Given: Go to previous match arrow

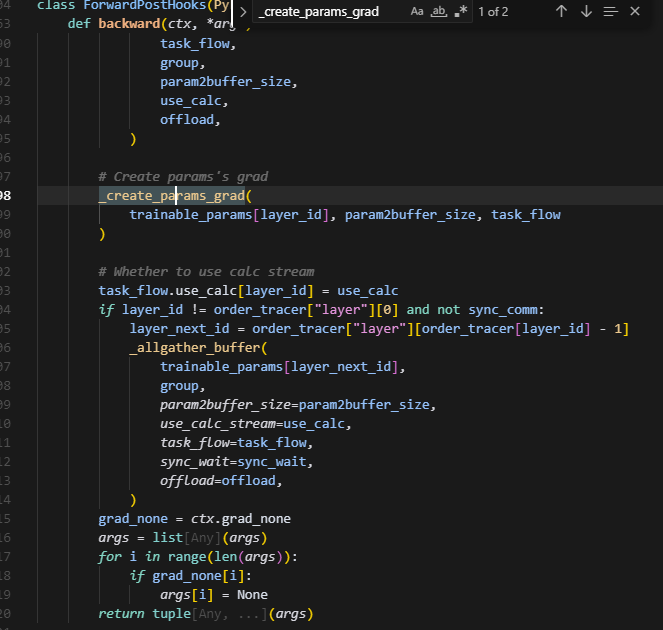Looking at the screenshot, I should (561, 12).
